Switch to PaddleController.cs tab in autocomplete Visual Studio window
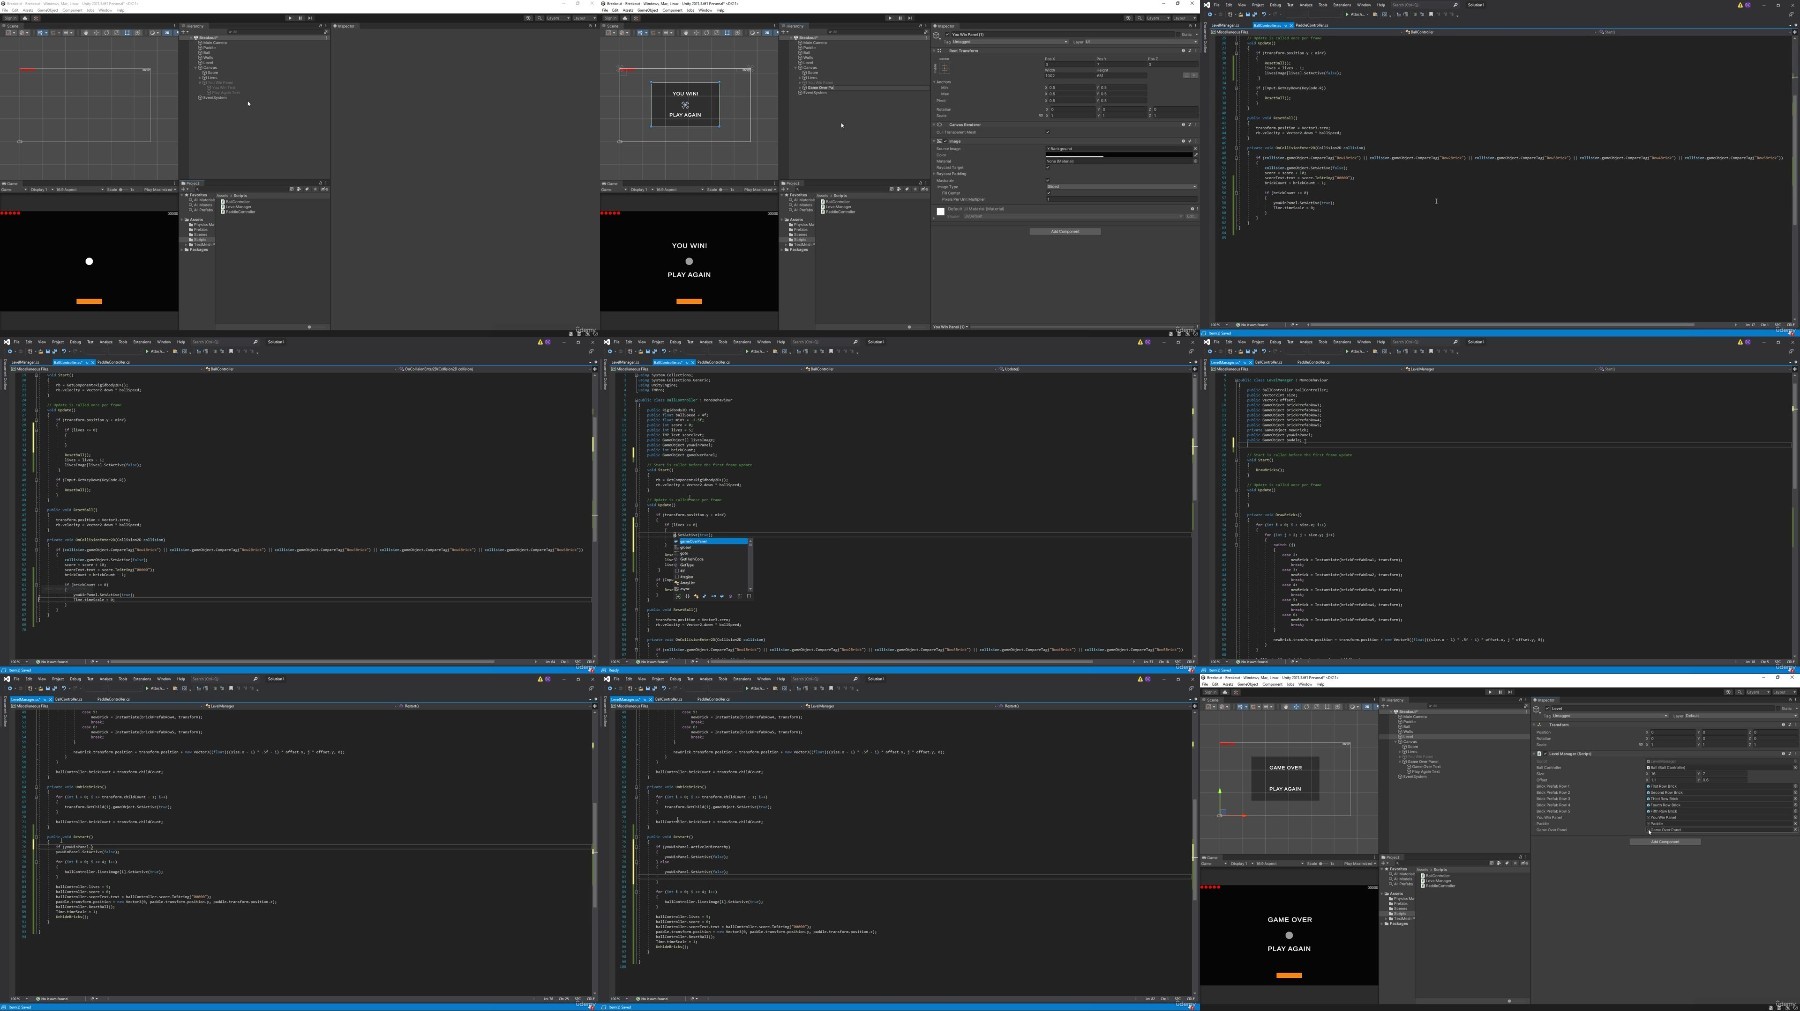 click(713, 362)
